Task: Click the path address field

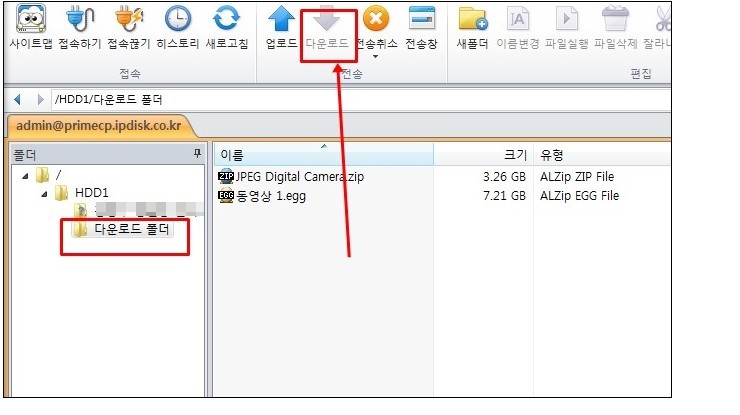Action: click(300, 100)
